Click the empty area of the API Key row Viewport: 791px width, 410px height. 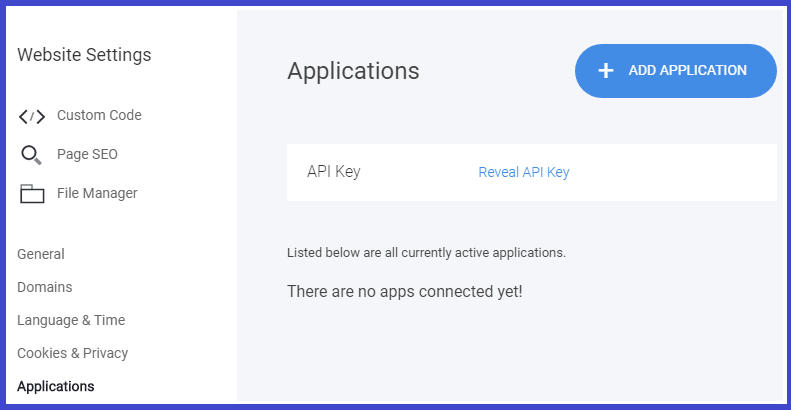click(671, 172)
